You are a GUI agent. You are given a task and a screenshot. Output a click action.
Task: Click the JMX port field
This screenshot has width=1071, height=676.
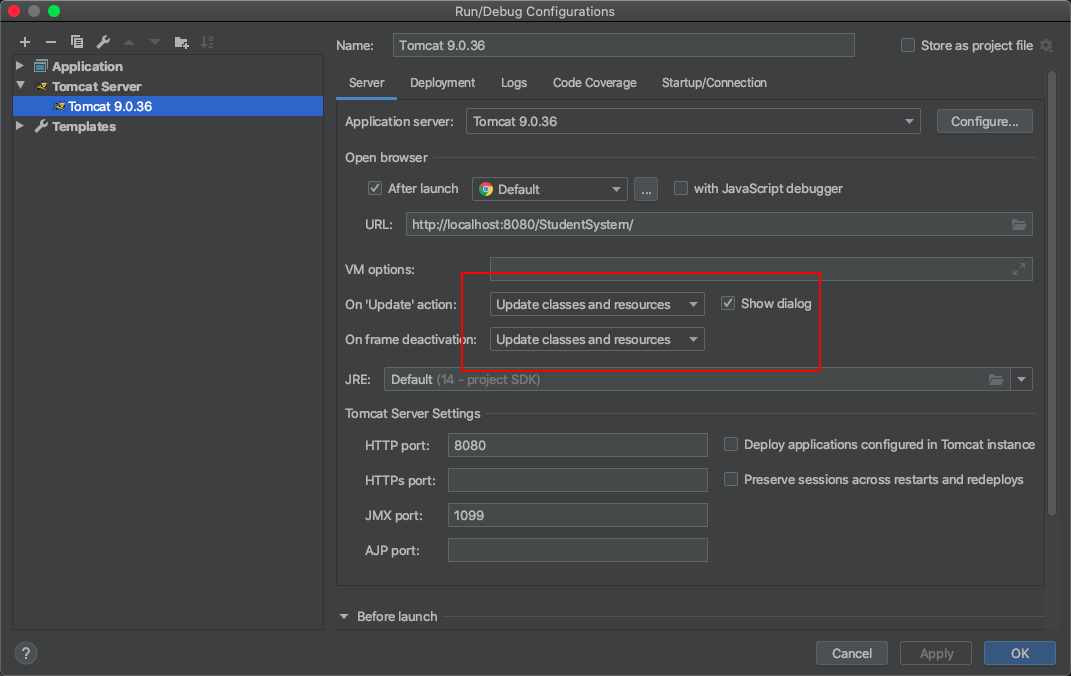[578, 515]
